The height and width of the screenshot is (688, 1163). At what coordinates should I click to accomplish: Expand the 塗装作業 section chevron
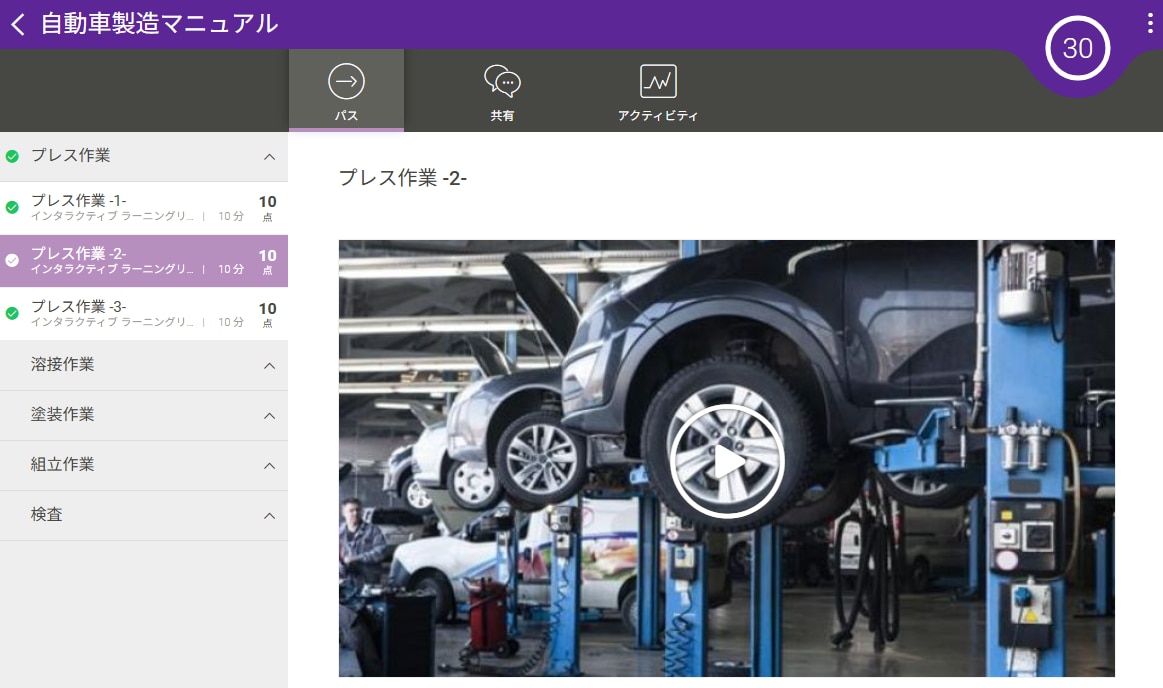[269, 416]
